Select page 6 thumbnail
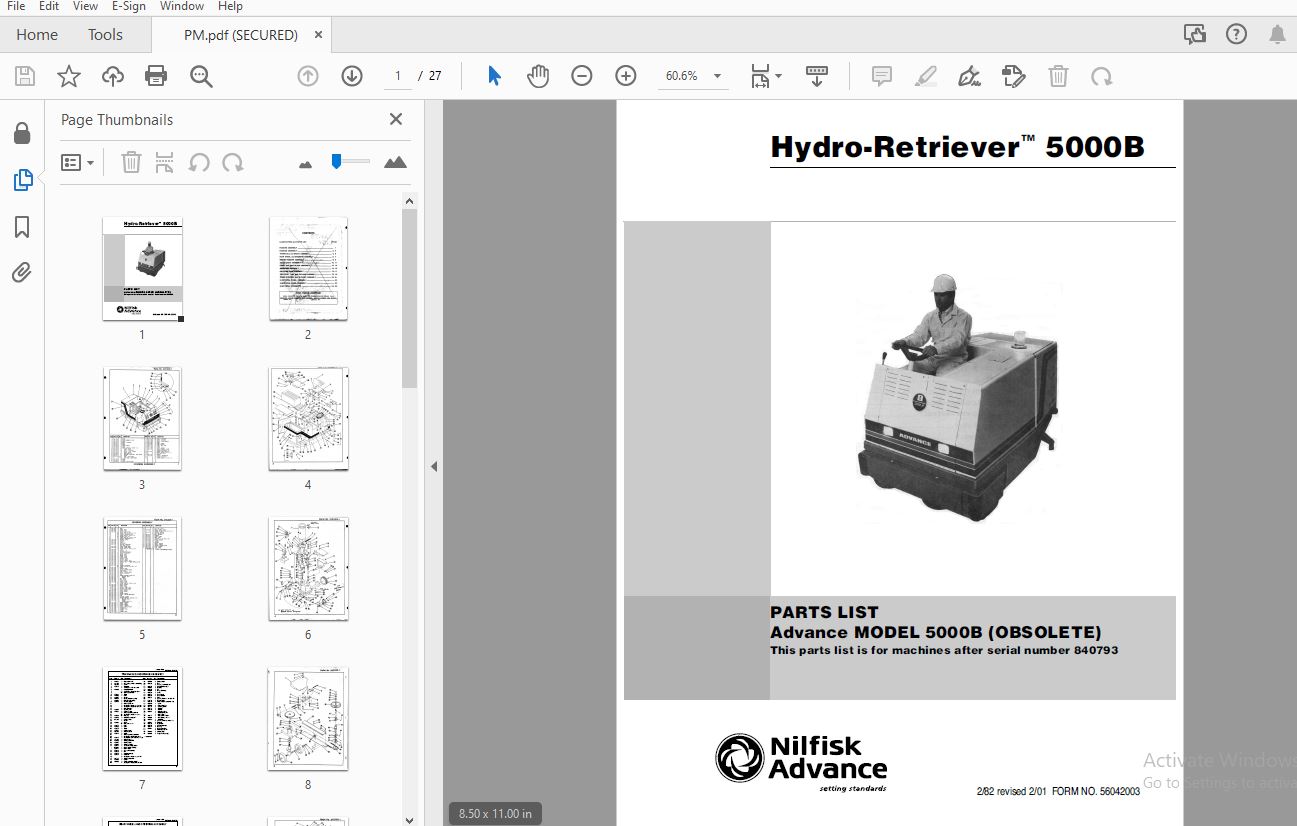This screenshot has height=826, width=1297. coord(308,569)
